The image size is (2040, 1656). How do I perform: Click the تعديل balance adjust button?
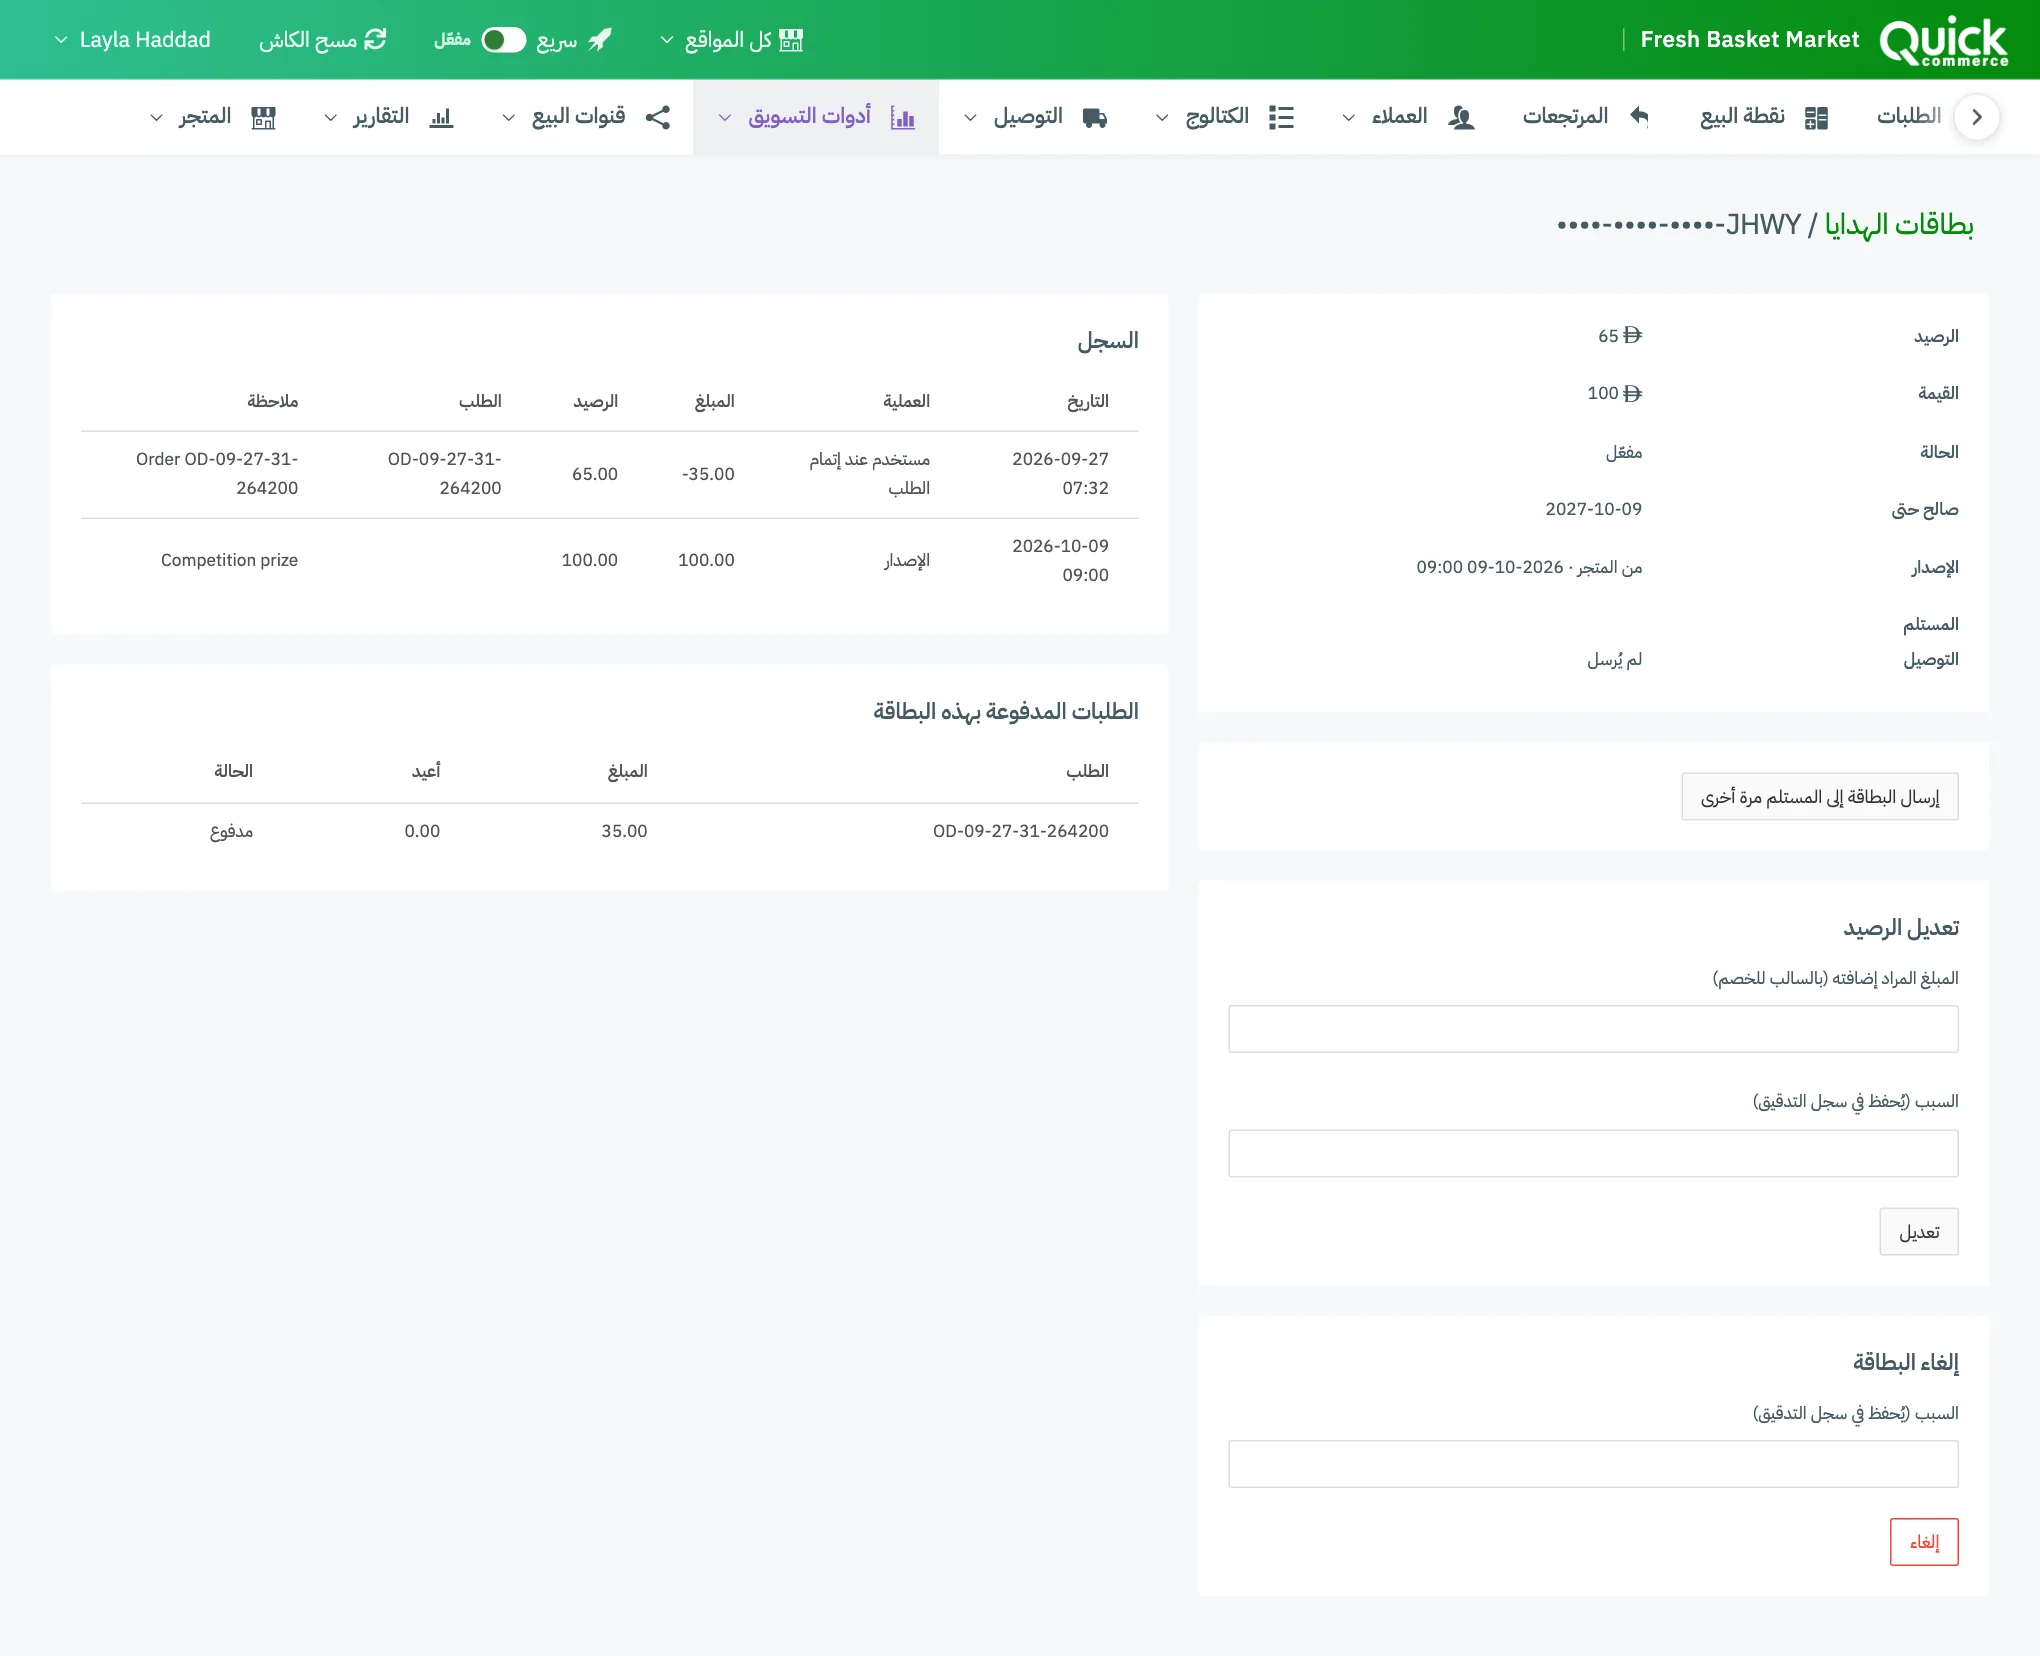[1918, 1232]
